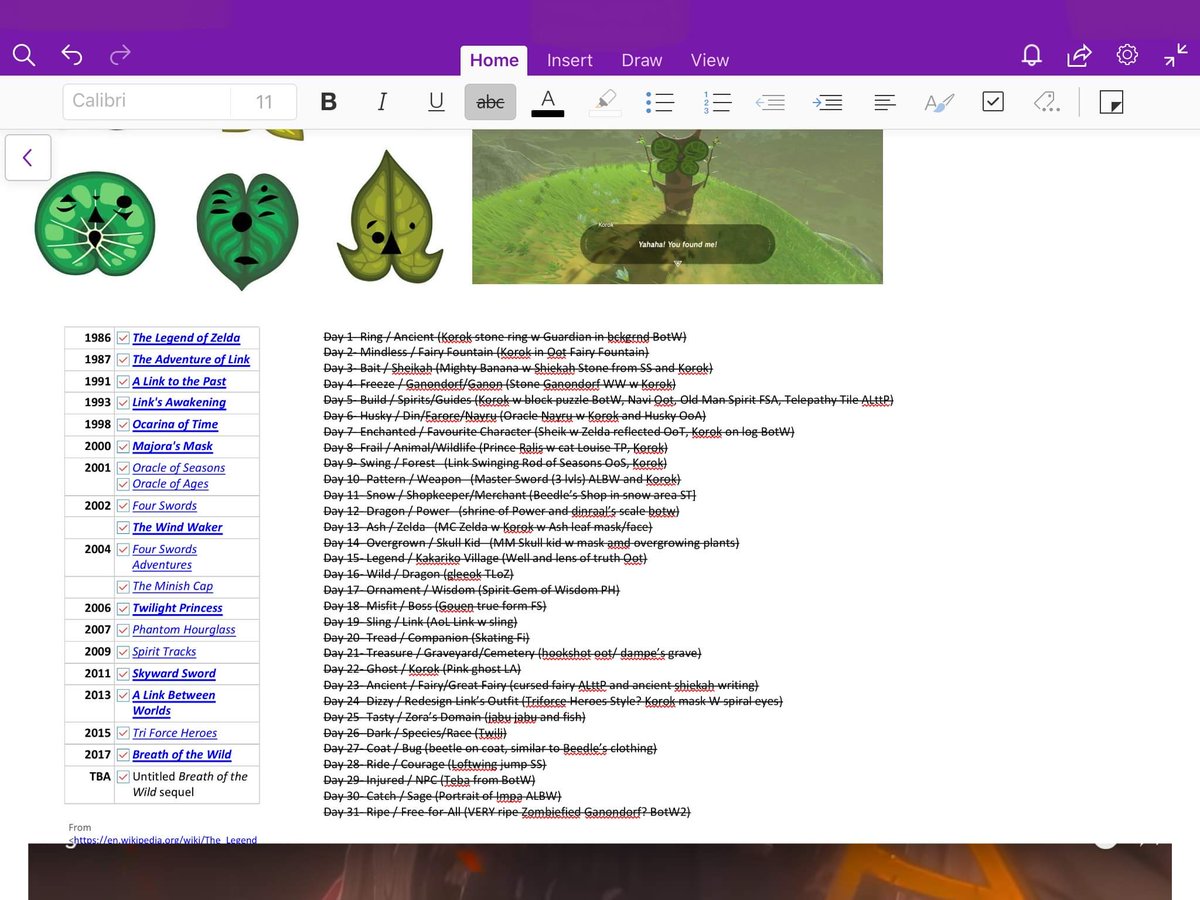1200x900 pixels.
Task: Select 'Untitled Breath of the Wild sequel' text
Action: click(190, 784)
